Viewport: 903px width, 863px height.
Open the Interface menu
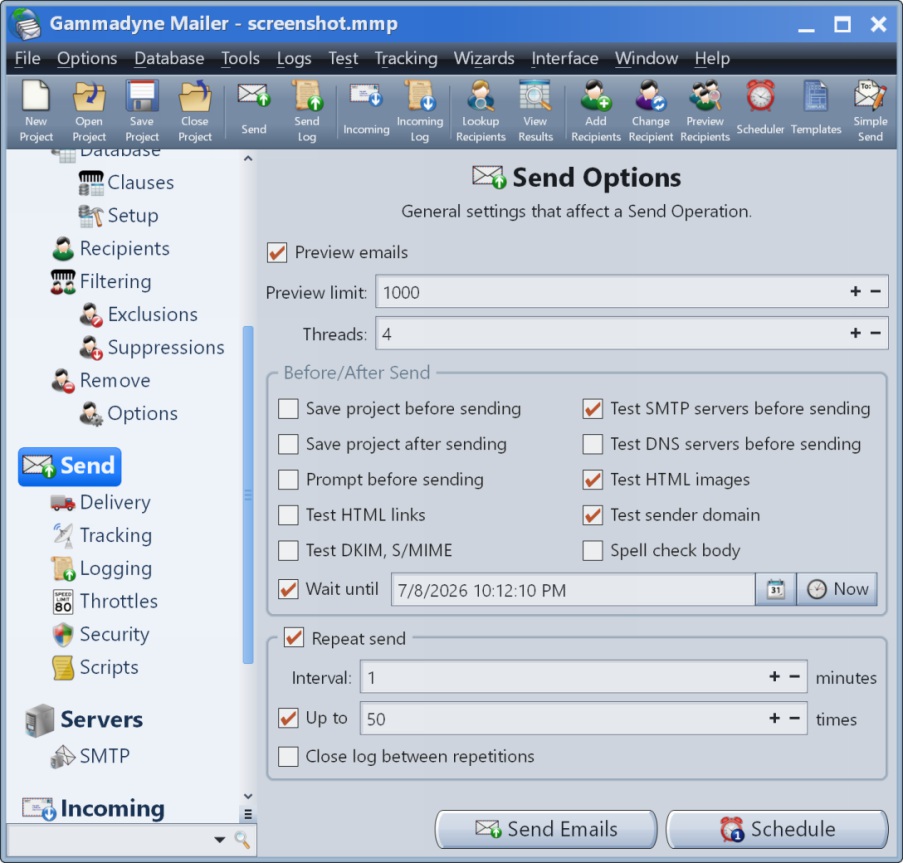tap(564, 58)
